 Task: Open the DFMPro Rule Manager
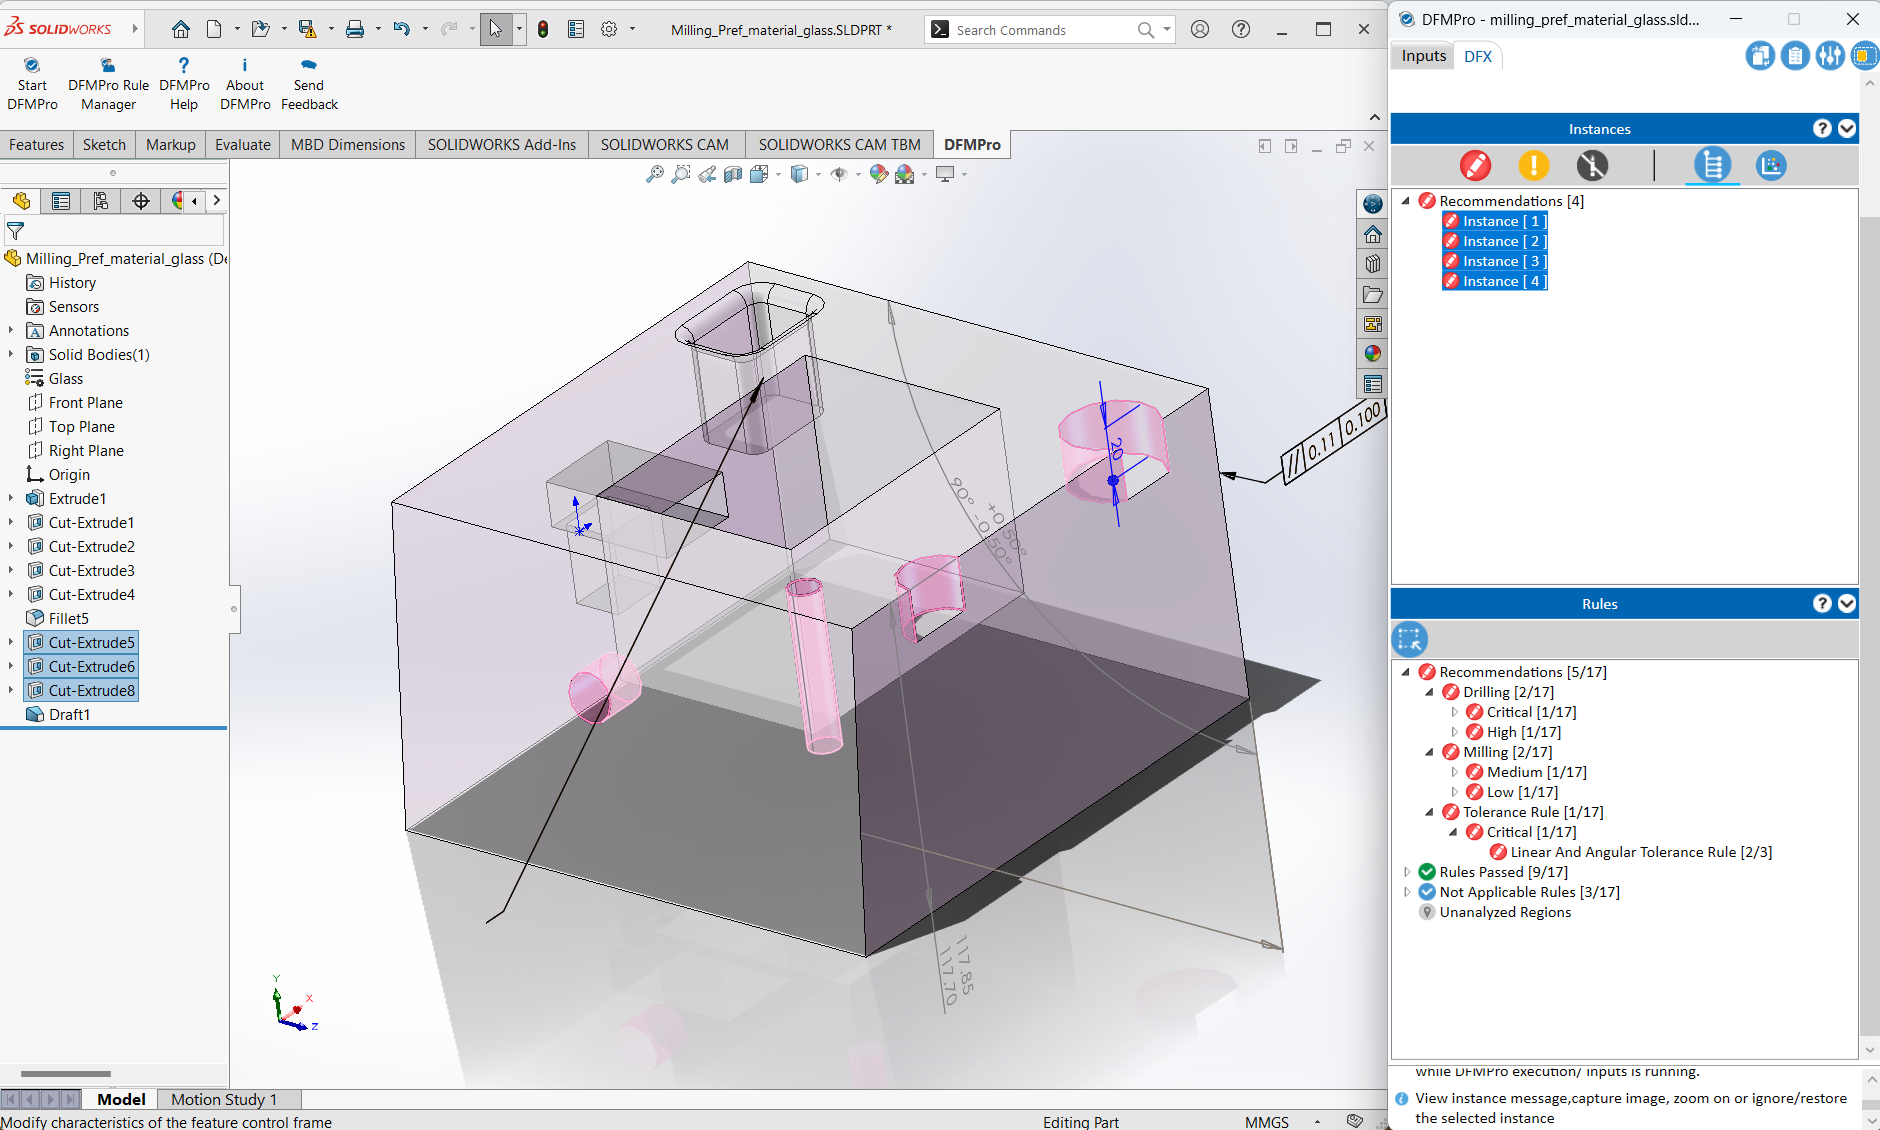pos(108,66)
